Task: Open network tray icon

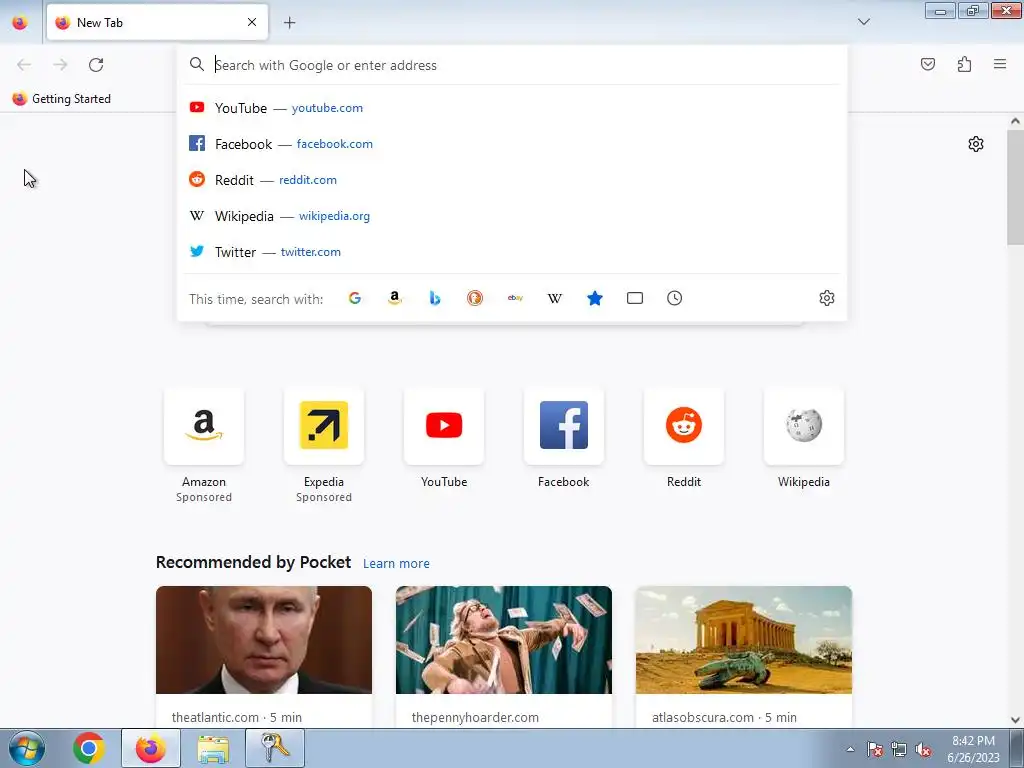Action: 899,750
